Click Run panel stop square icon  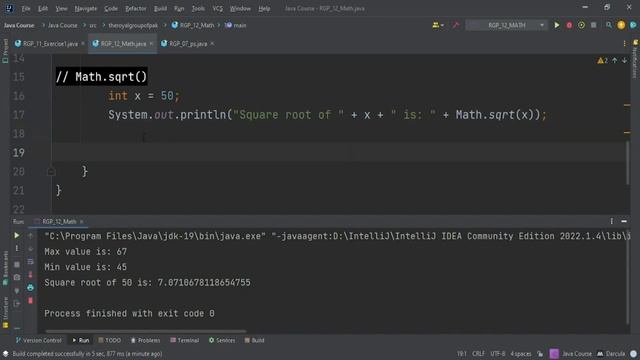click(17, 264)
